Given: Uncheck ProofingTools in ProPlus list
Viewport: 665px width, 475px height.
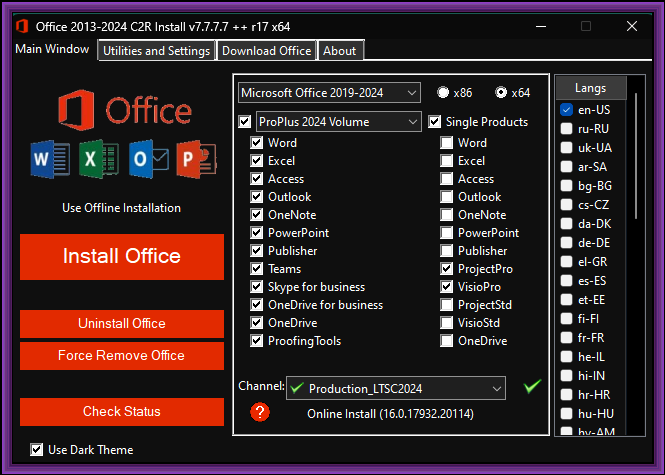Looking at the screenshot, I should (x=257, y=341).
